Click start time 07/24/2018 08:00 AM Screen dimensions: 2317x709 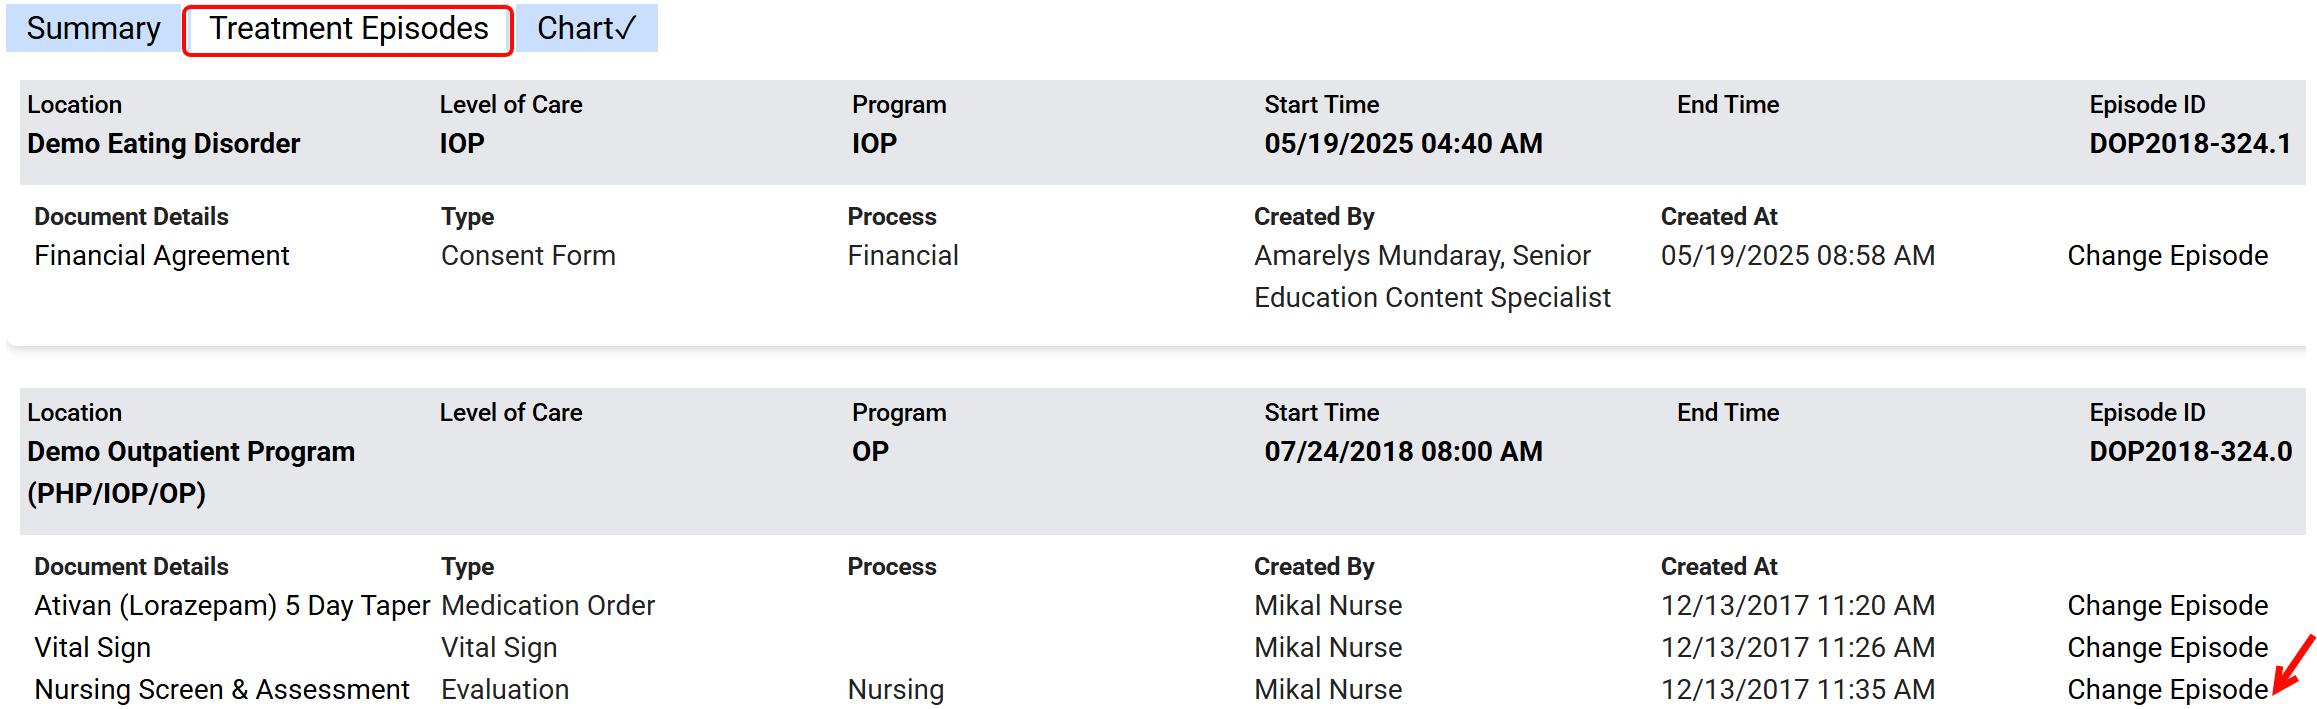tap(1402, 452)
